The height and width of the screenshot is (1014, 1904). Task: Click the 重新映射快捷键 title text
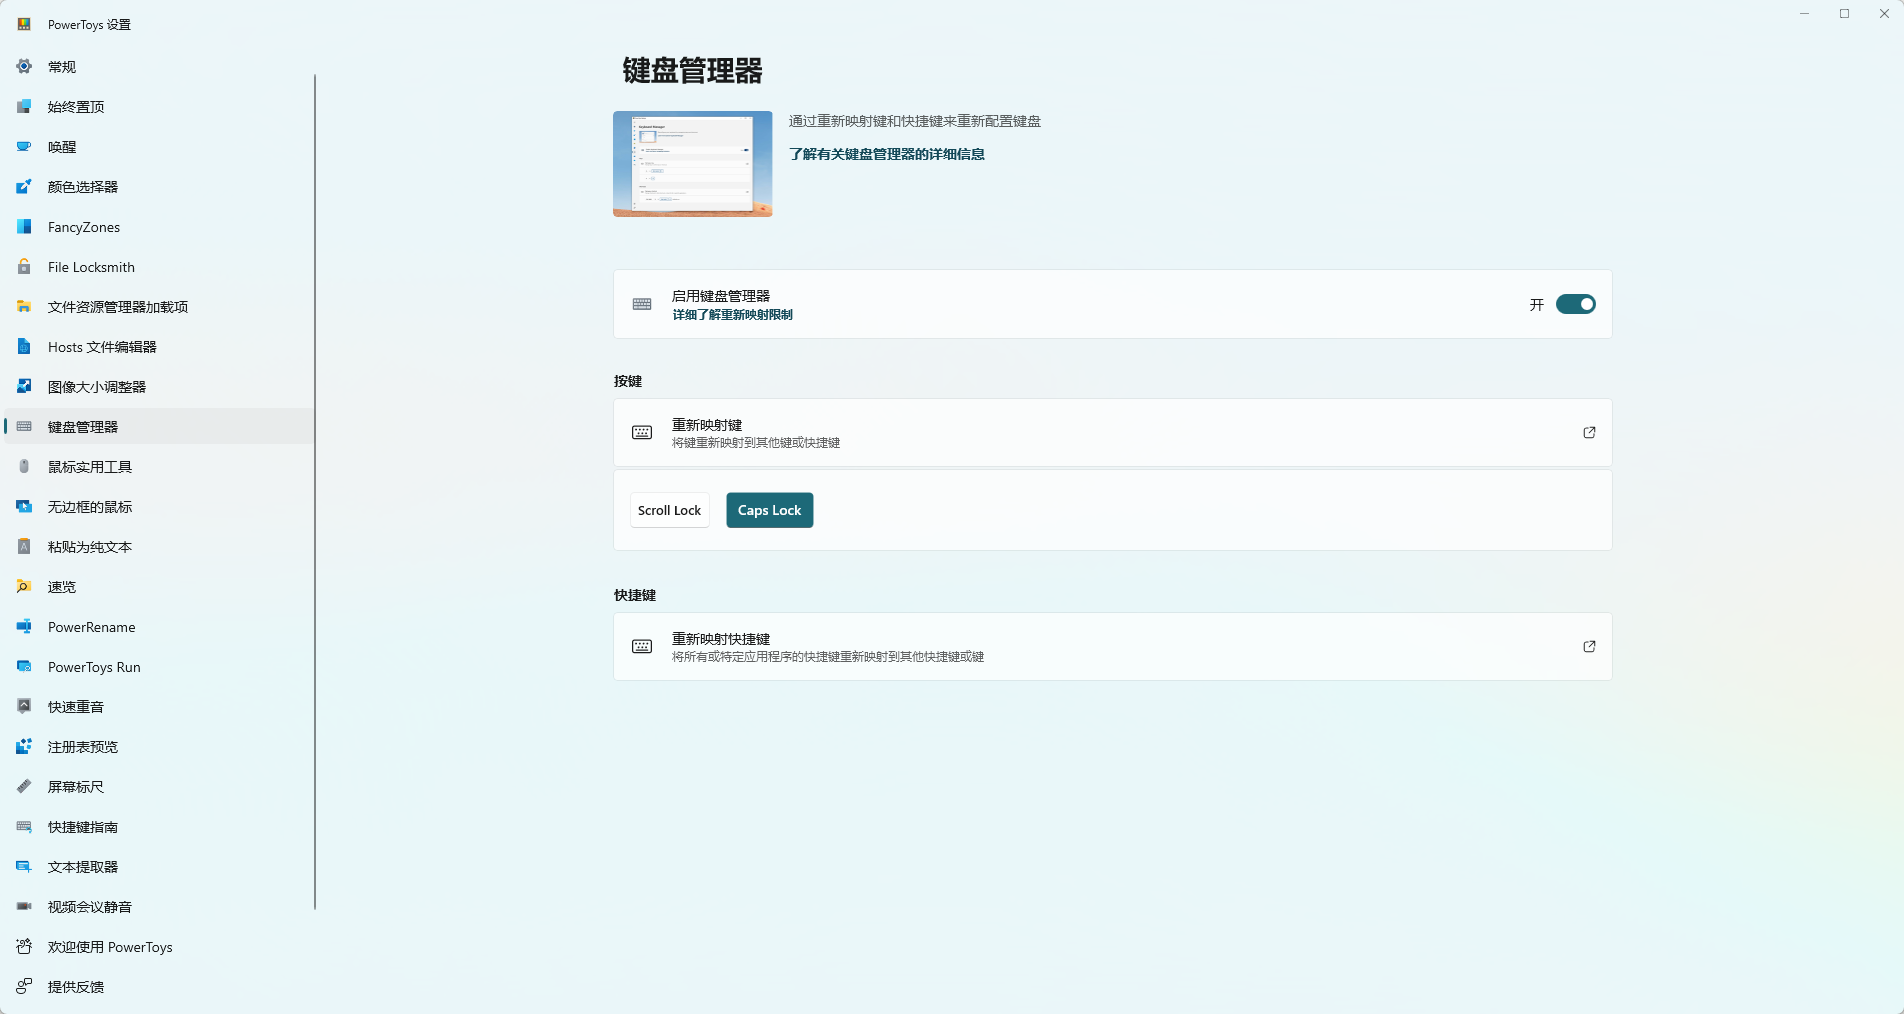point(721,639)
